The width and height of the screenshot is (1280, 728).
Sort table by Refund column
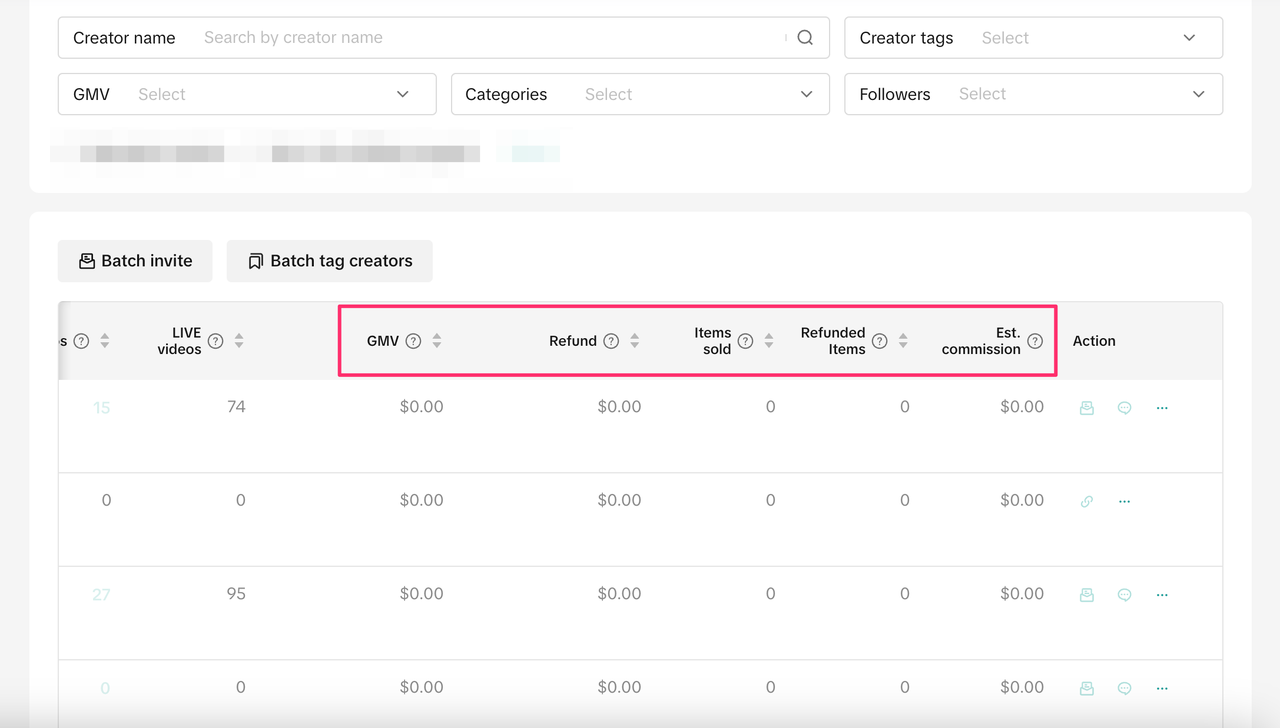635,341
